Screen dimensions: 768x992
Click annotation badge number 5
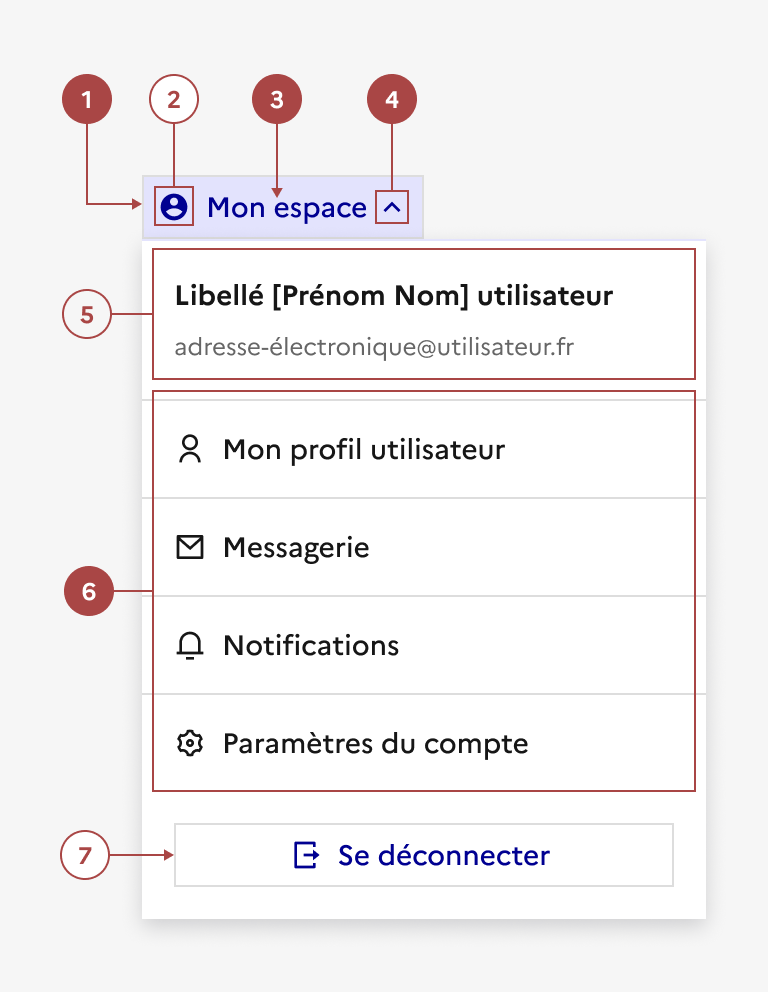point(87,314)
